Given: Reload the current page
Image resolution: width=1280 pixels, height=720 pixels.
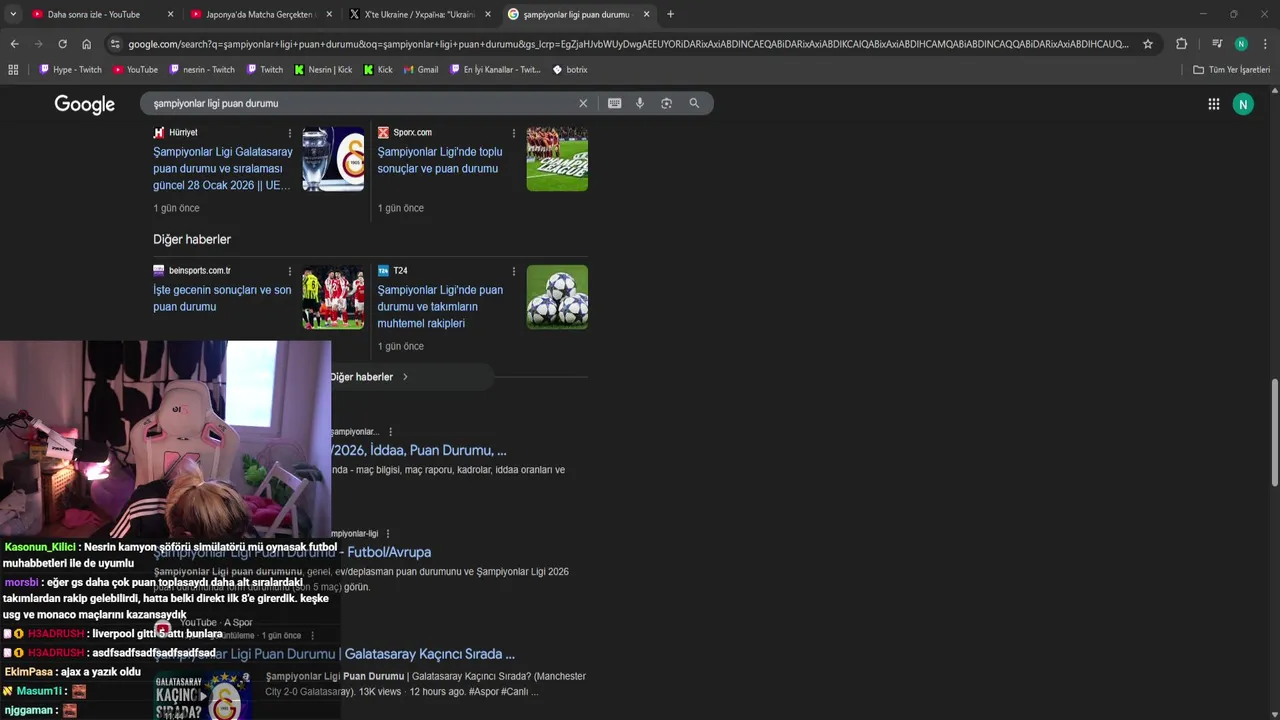Looking at the screenshot, I should pos(62,44).
